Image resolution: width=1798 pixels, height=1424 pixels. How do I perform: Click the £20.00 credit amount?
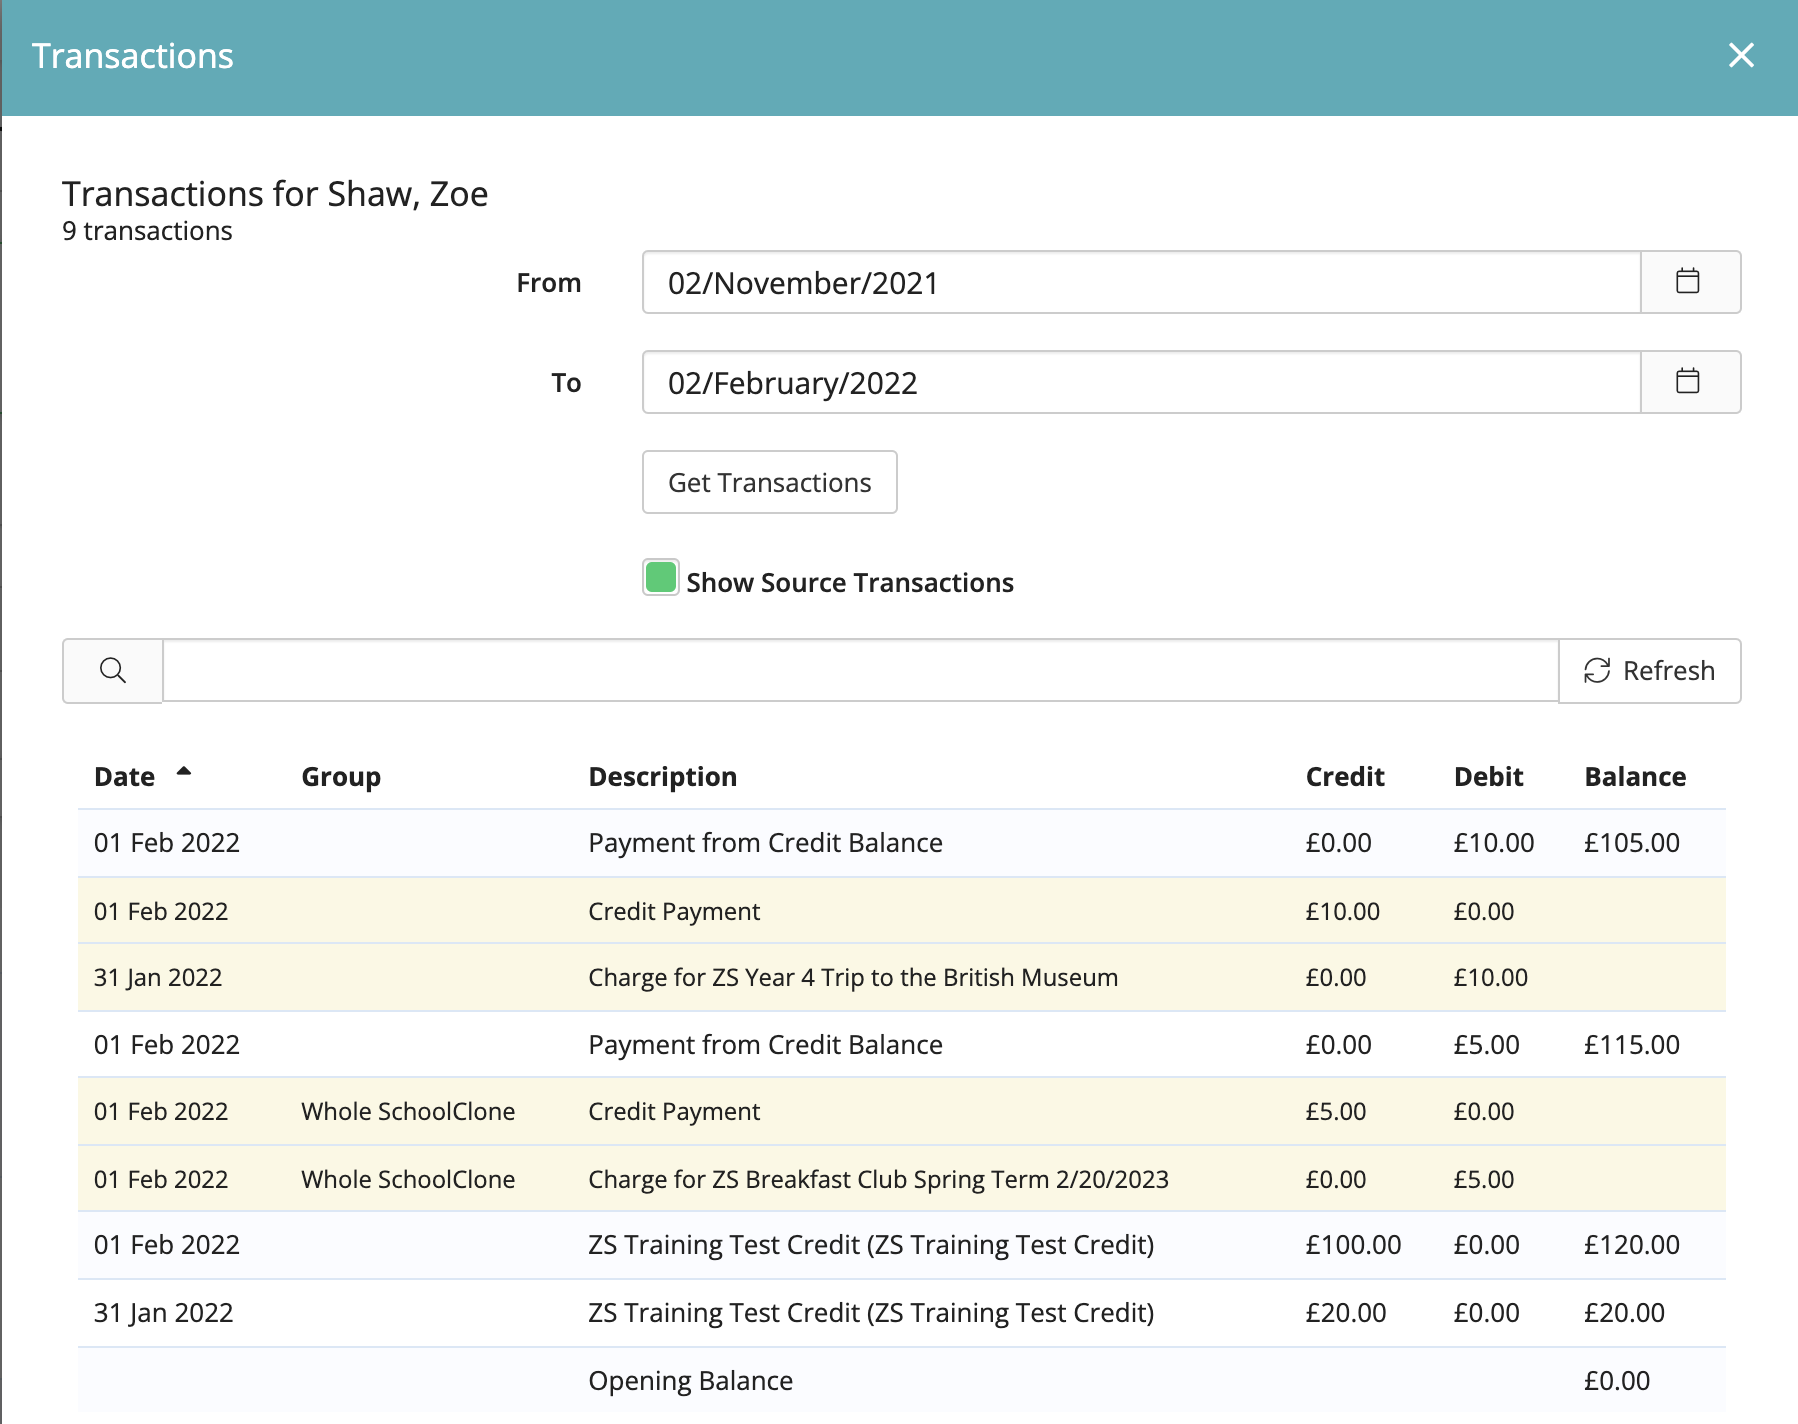coord(1346,1313)
